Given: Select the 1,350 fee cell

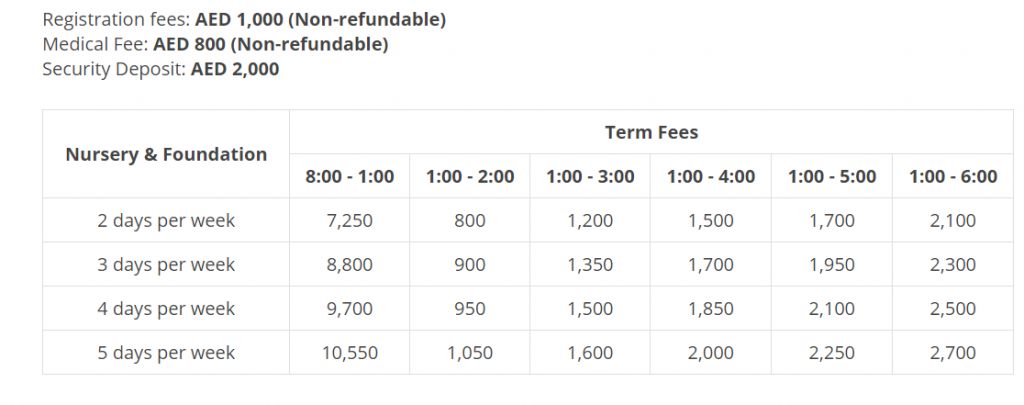Looking at the screenshot, I should click(590, 265).
